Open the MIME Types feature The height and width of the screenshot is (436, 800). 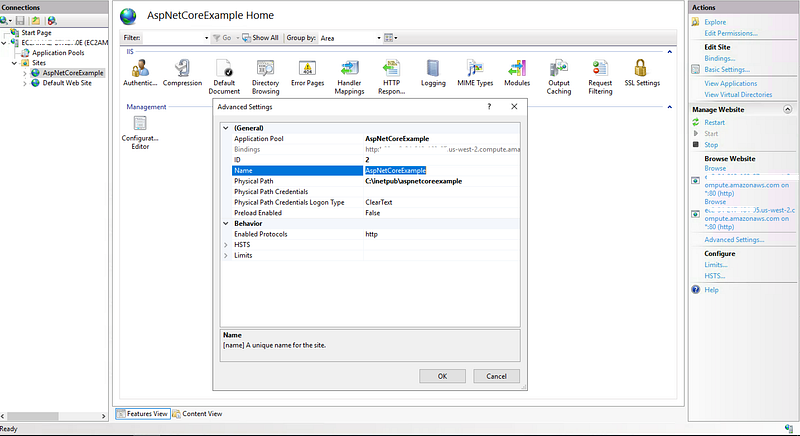475,72
